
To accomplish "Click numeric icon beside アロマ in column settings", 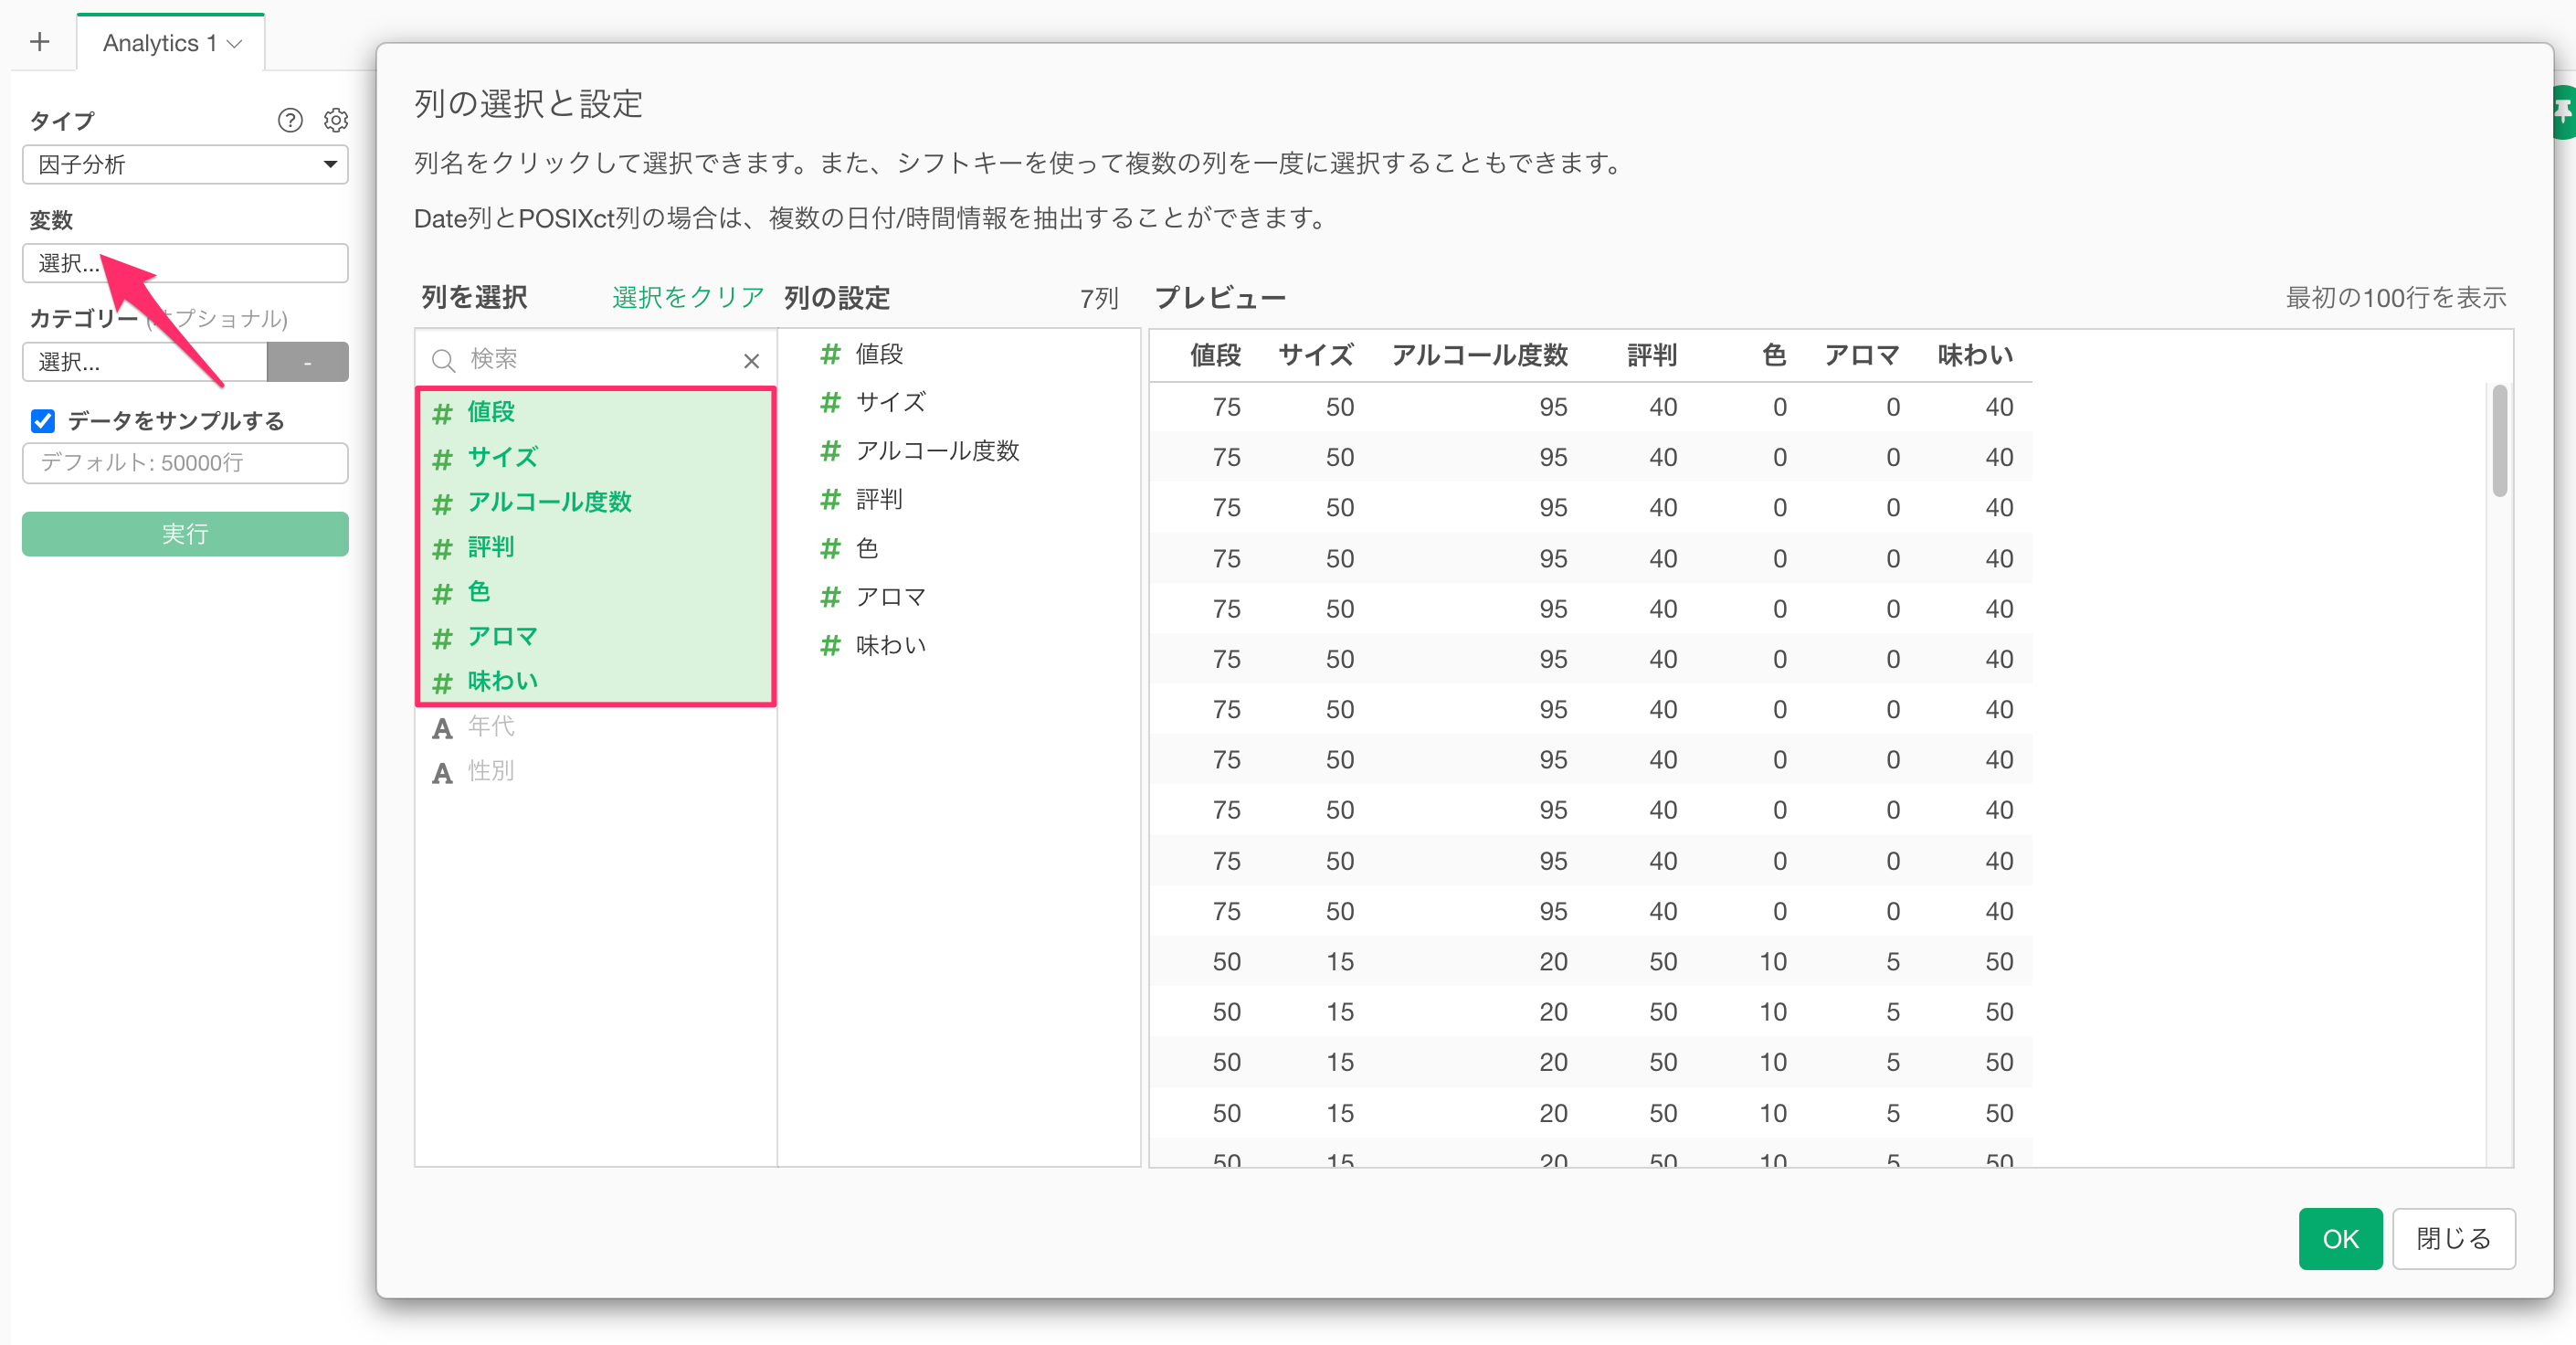I will tap(830, 597).
